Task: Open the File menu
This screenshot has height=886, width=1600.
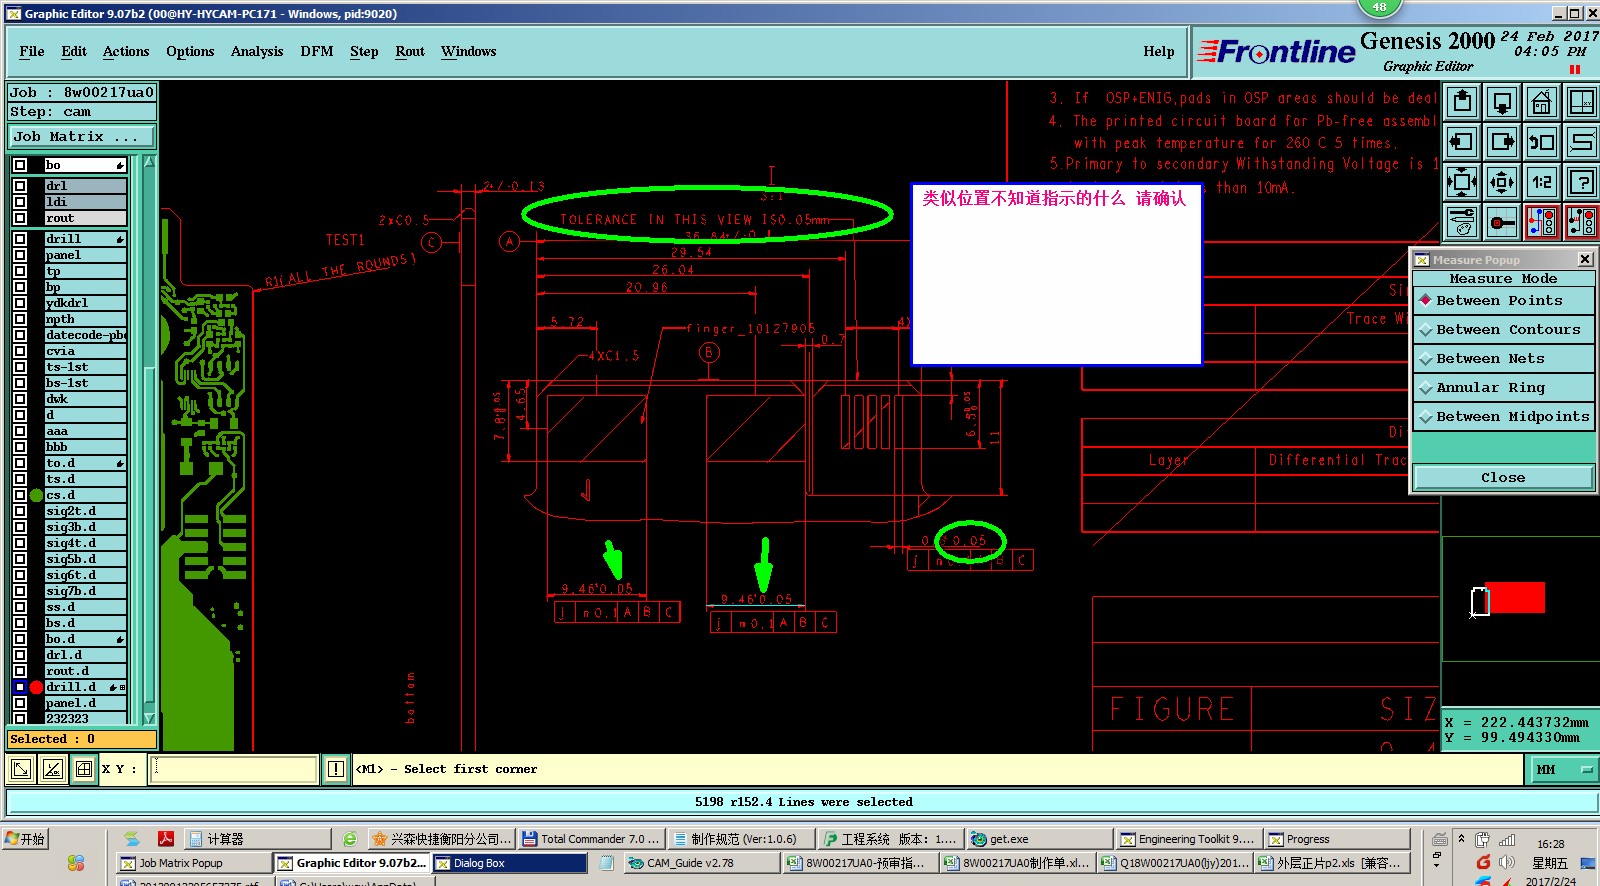Action: tap(32, 51)
